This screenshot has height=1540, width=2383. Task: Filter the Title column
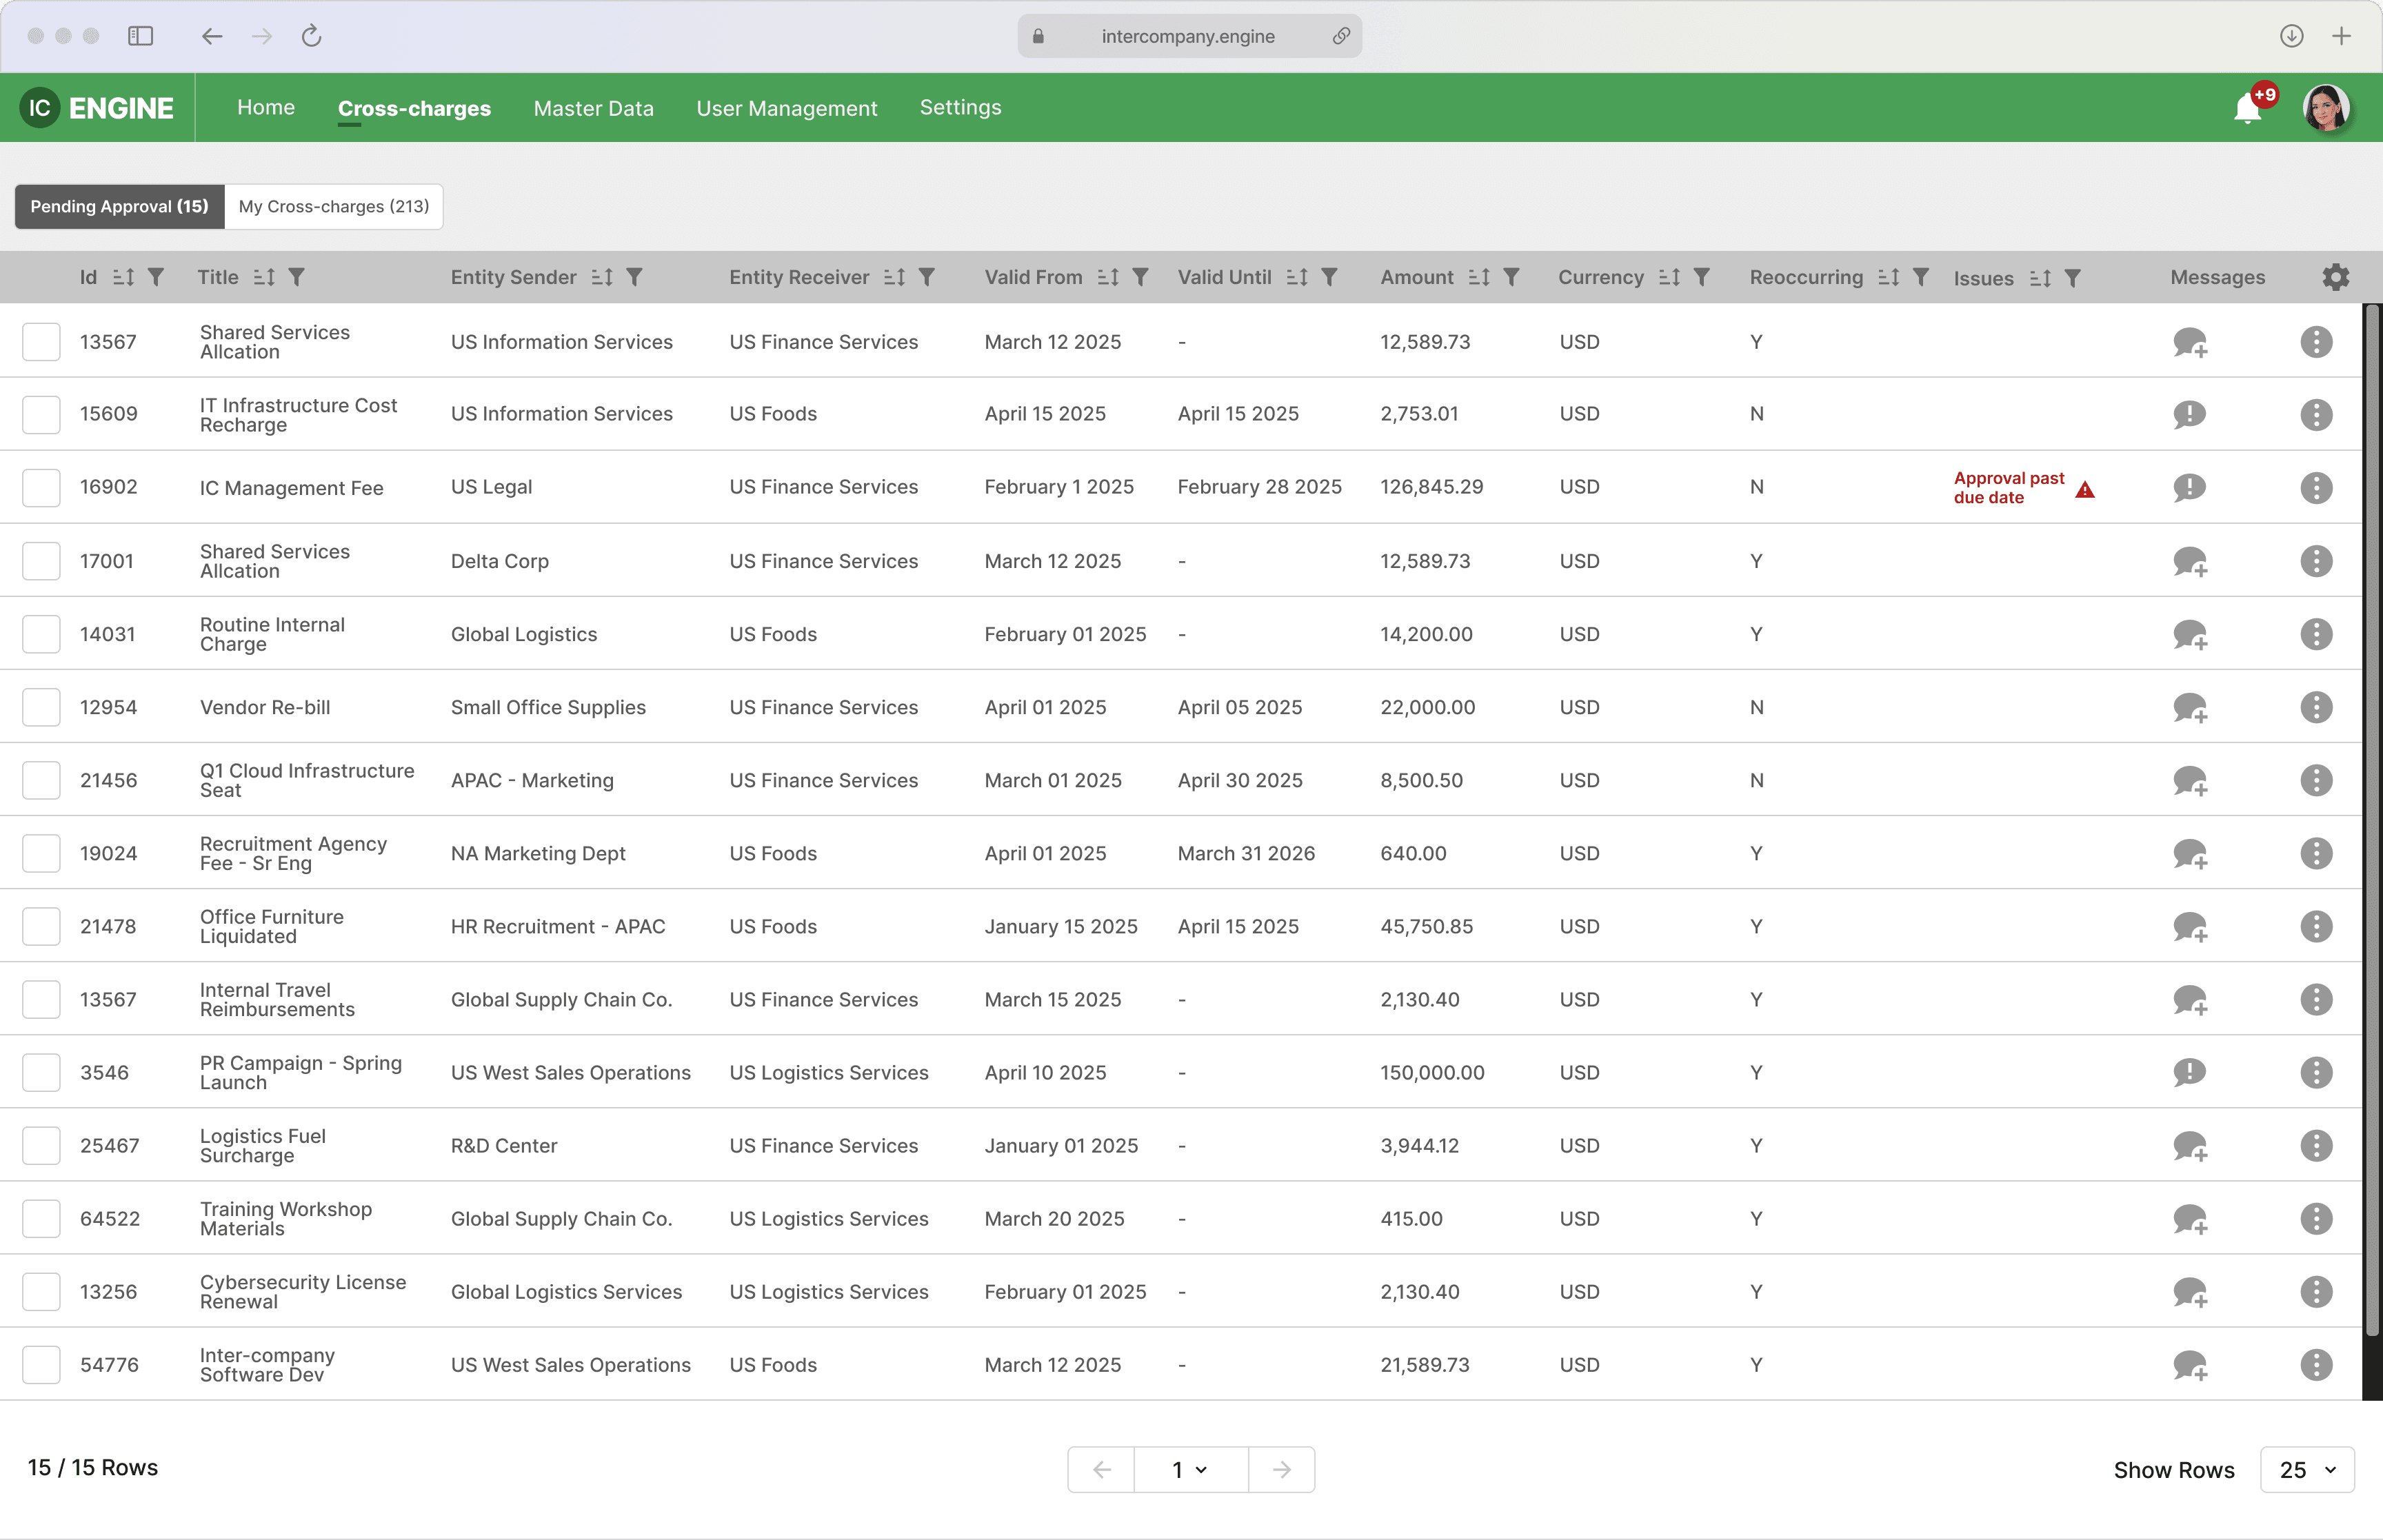pyautogui.click(x=296, y=277)
